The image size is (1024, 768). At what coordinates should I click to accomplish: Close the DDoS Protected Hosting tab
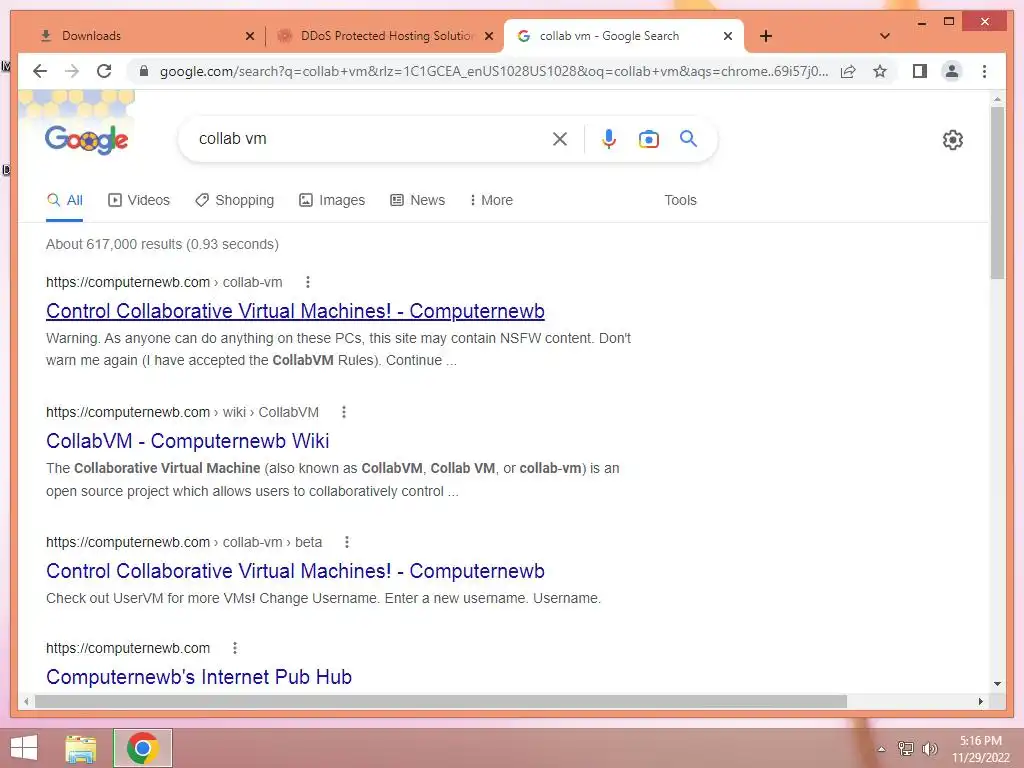click(x=488, y=36)
